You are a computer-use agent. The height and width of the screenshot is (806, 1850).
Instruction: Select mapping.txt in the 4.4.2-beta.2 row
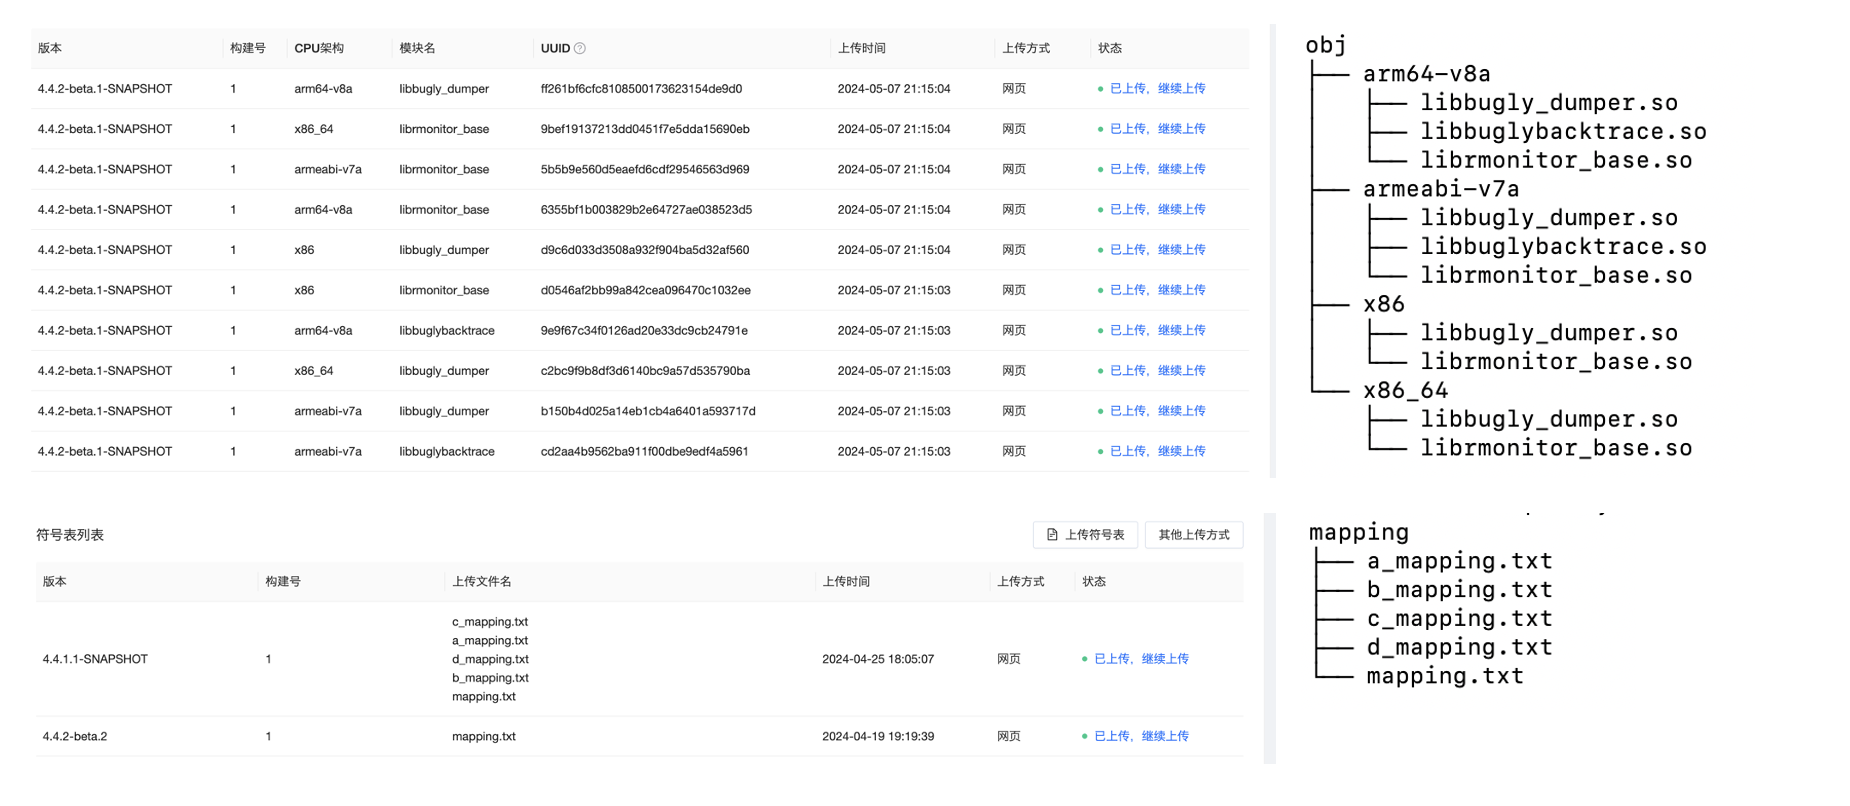484,736
